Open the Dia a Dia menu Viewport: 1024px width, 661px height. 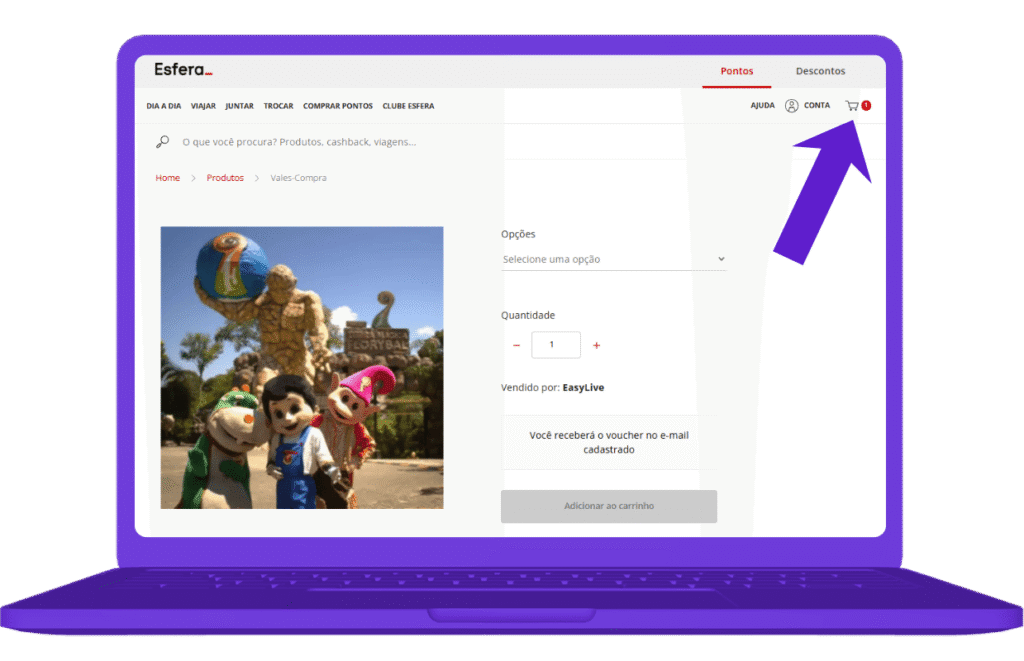163,106
